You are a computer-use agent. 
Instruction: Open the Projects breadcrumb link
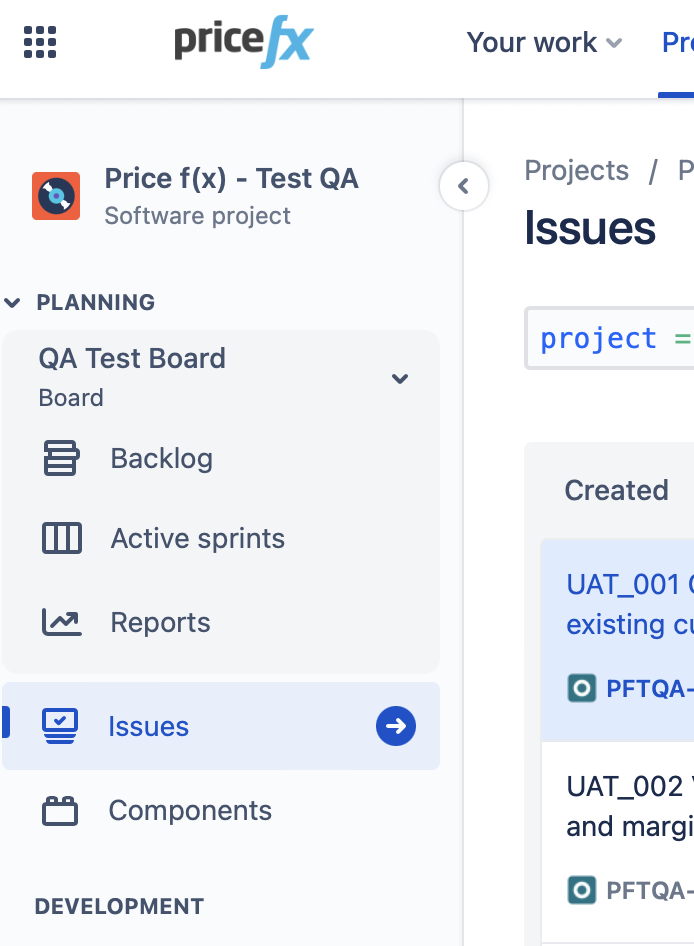pyautogui.click(x=576, y=171)
